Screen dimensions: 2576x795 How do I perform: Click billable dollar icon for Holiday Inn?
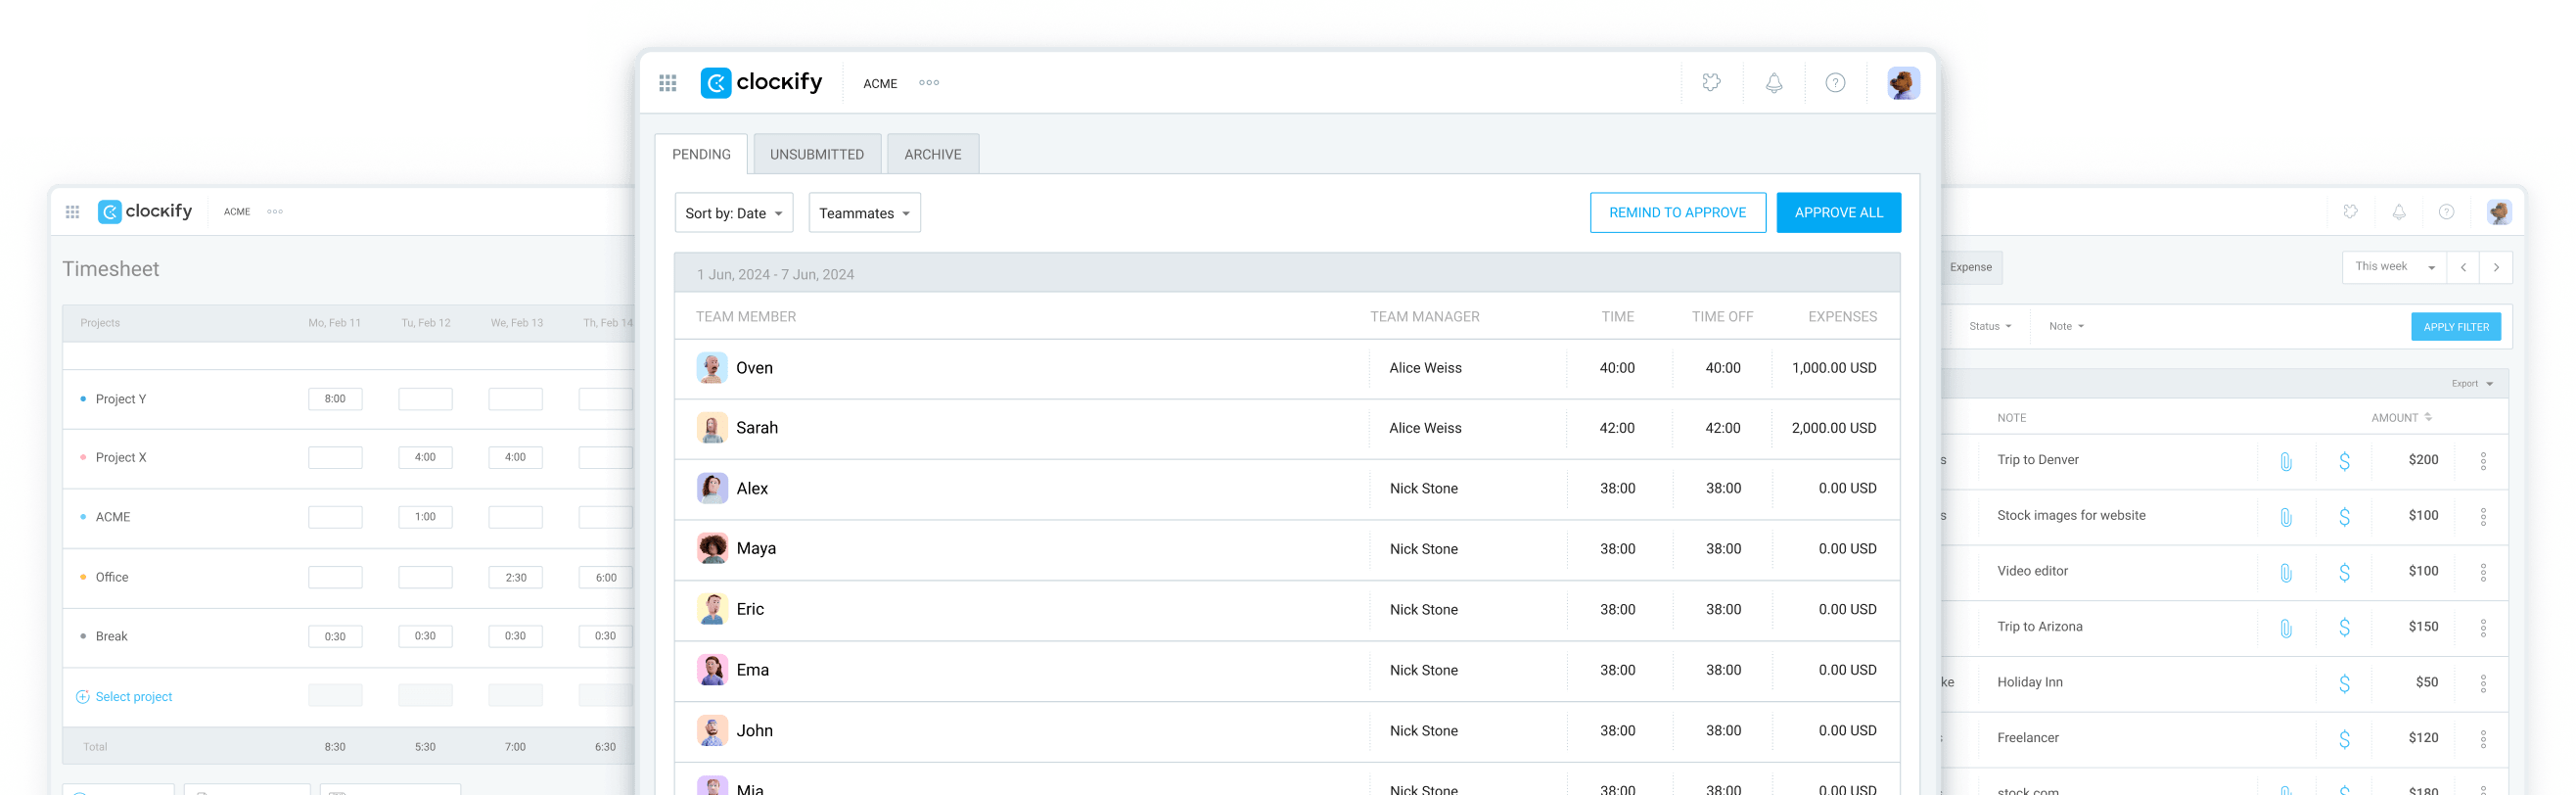pos(2343,683)
